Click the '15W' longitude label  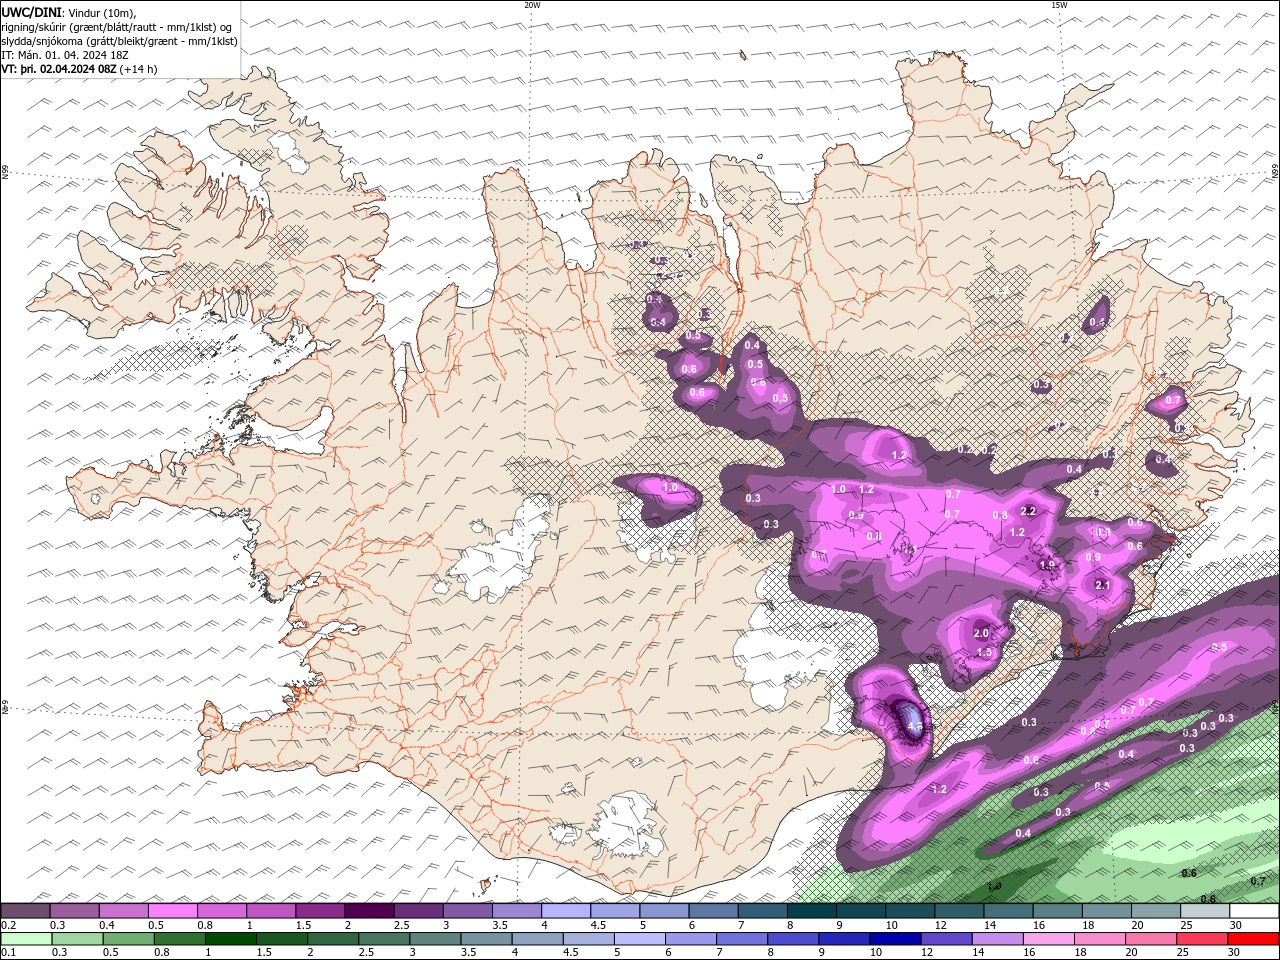[x=1059, y=5]
